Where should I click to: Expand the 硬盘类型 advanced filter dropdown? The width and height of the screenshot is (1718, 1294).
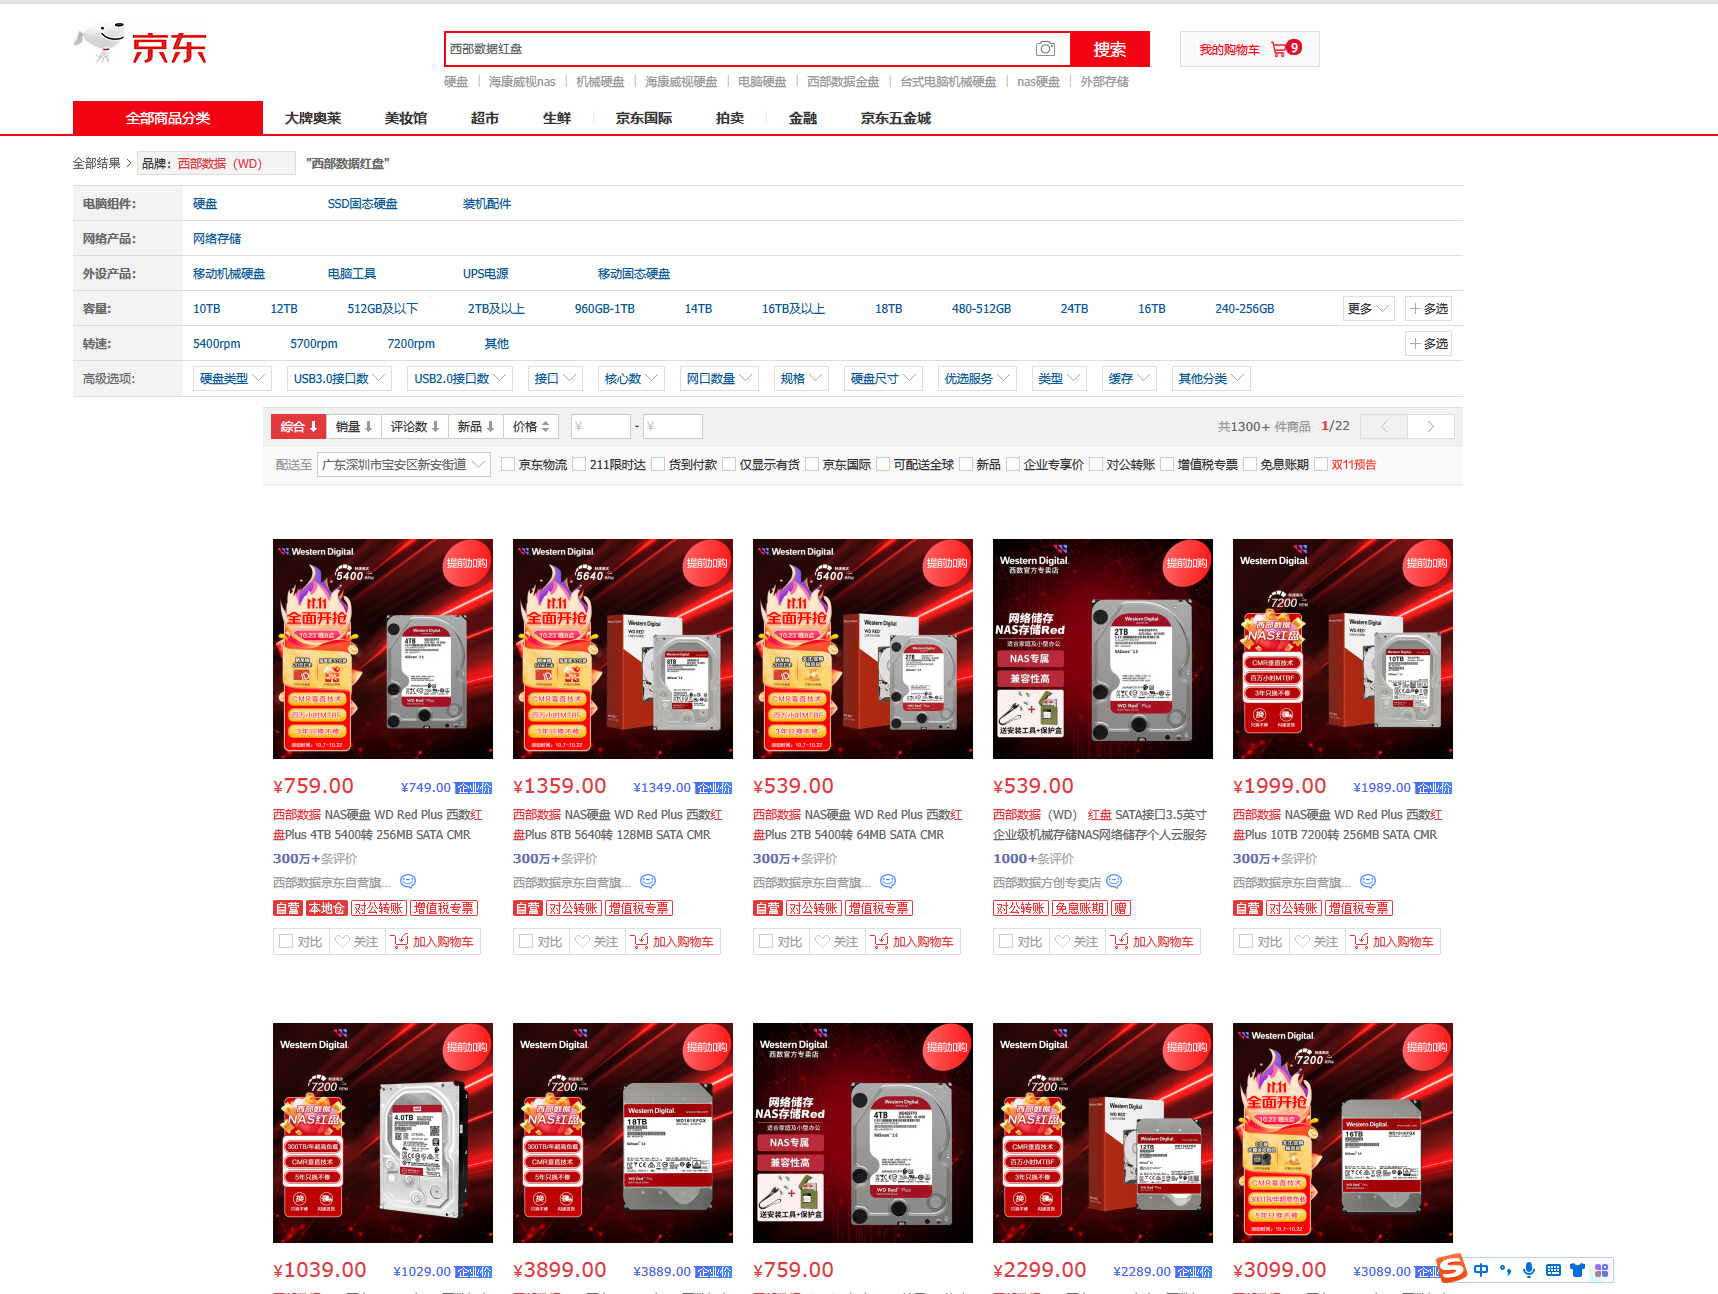[x=232, y=378]
